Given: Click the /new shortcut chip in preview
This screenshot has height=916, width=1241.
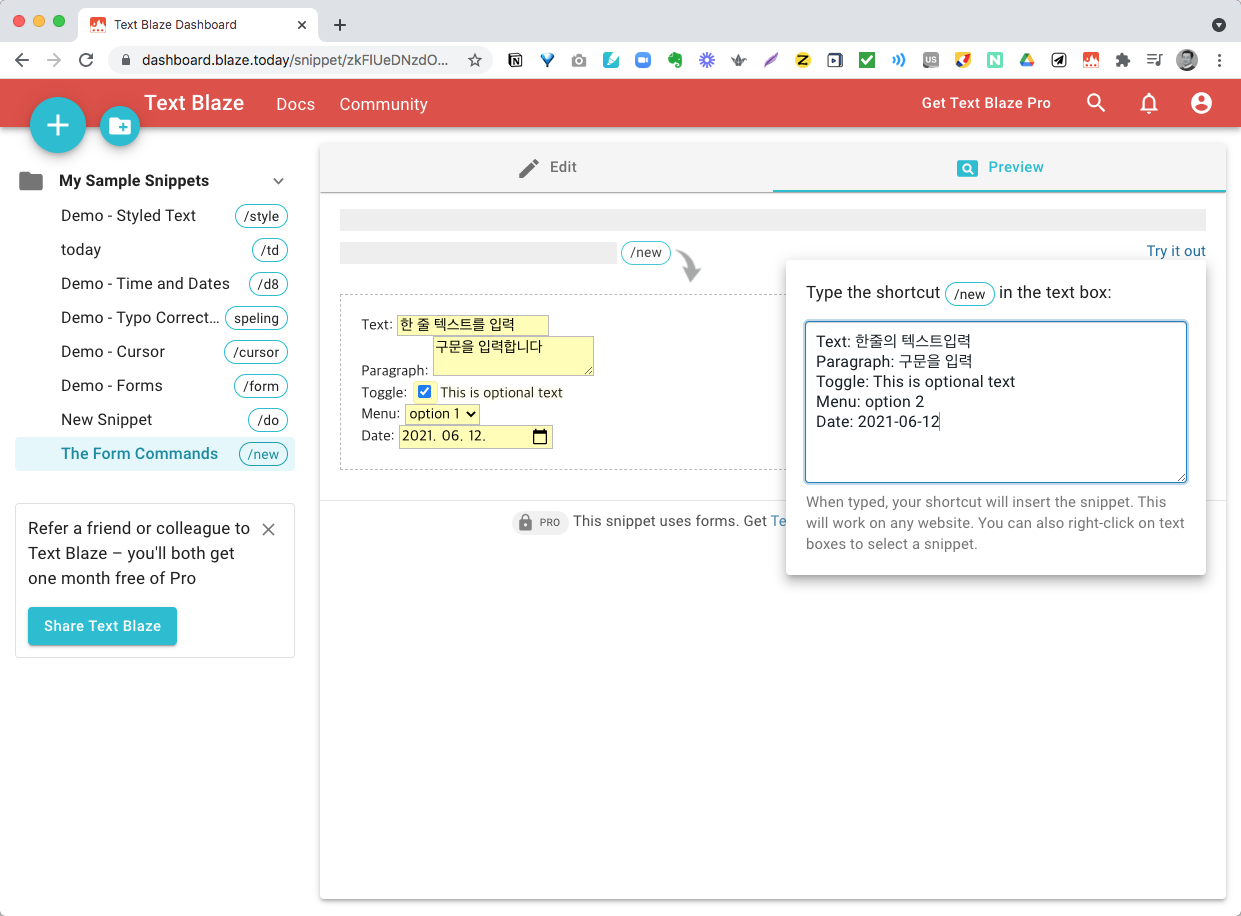Looking at the screenshot, I should point(646,253).
